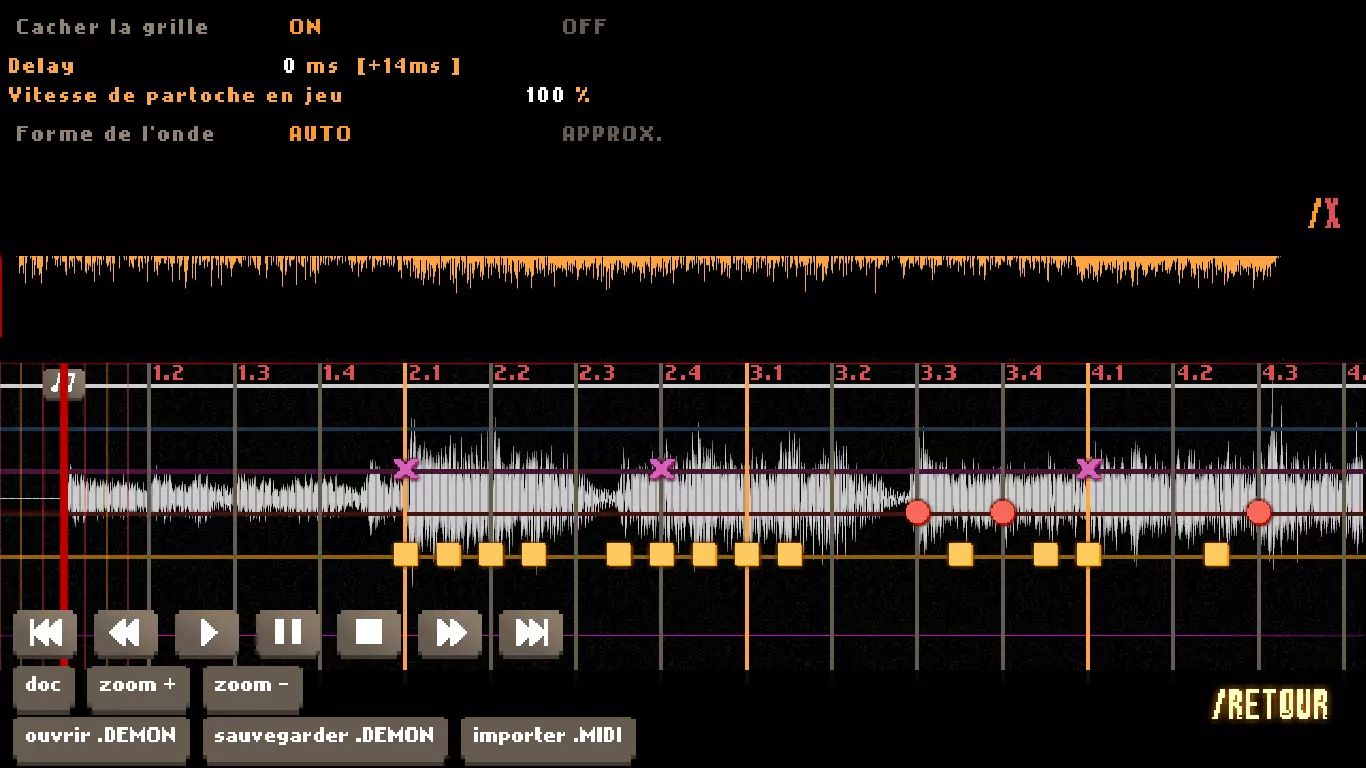Click the orange waveform overview strip
Screen dimensions: 1366x768
[648, 272]
